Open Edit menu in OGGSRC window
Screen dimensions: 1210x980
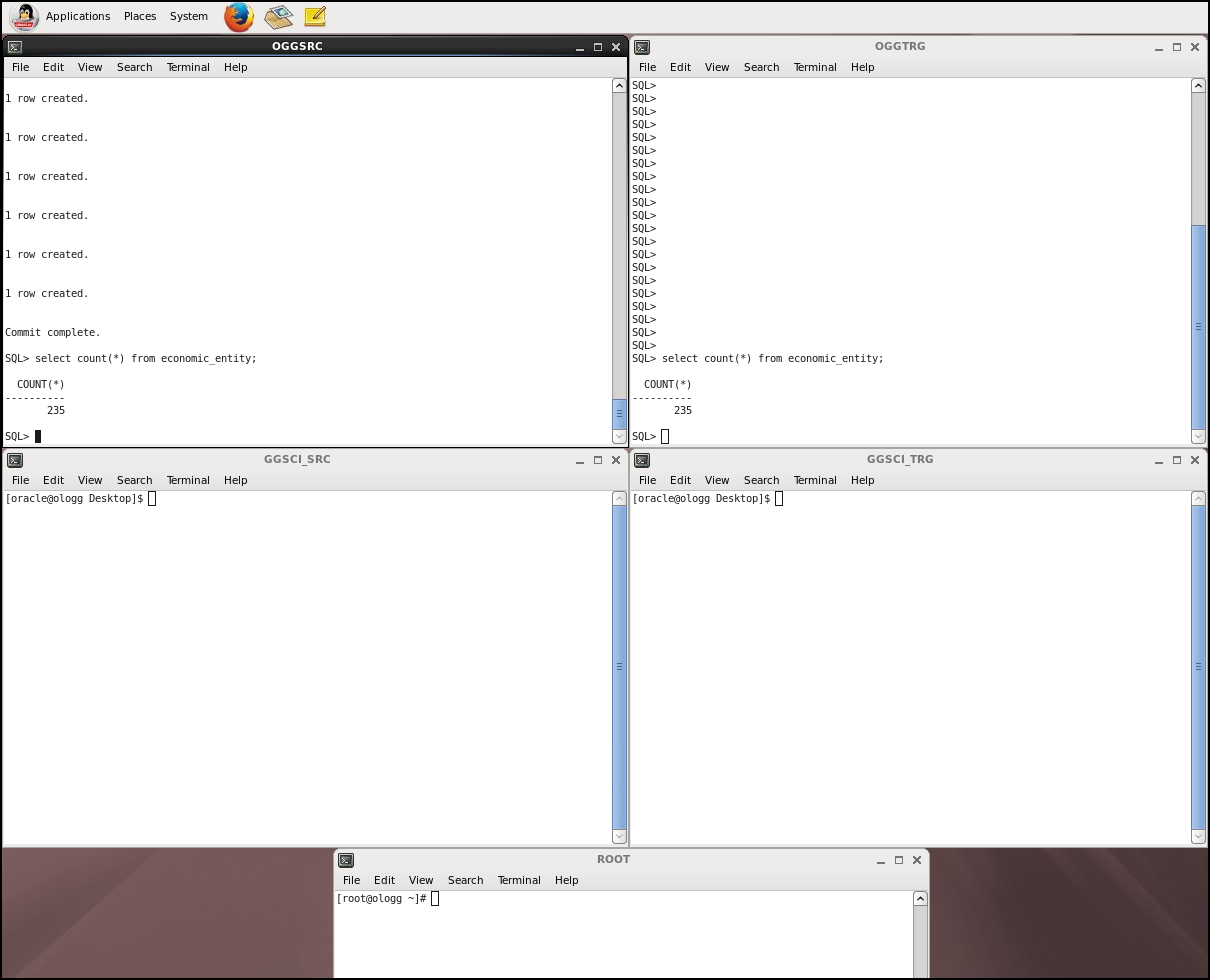53,67
